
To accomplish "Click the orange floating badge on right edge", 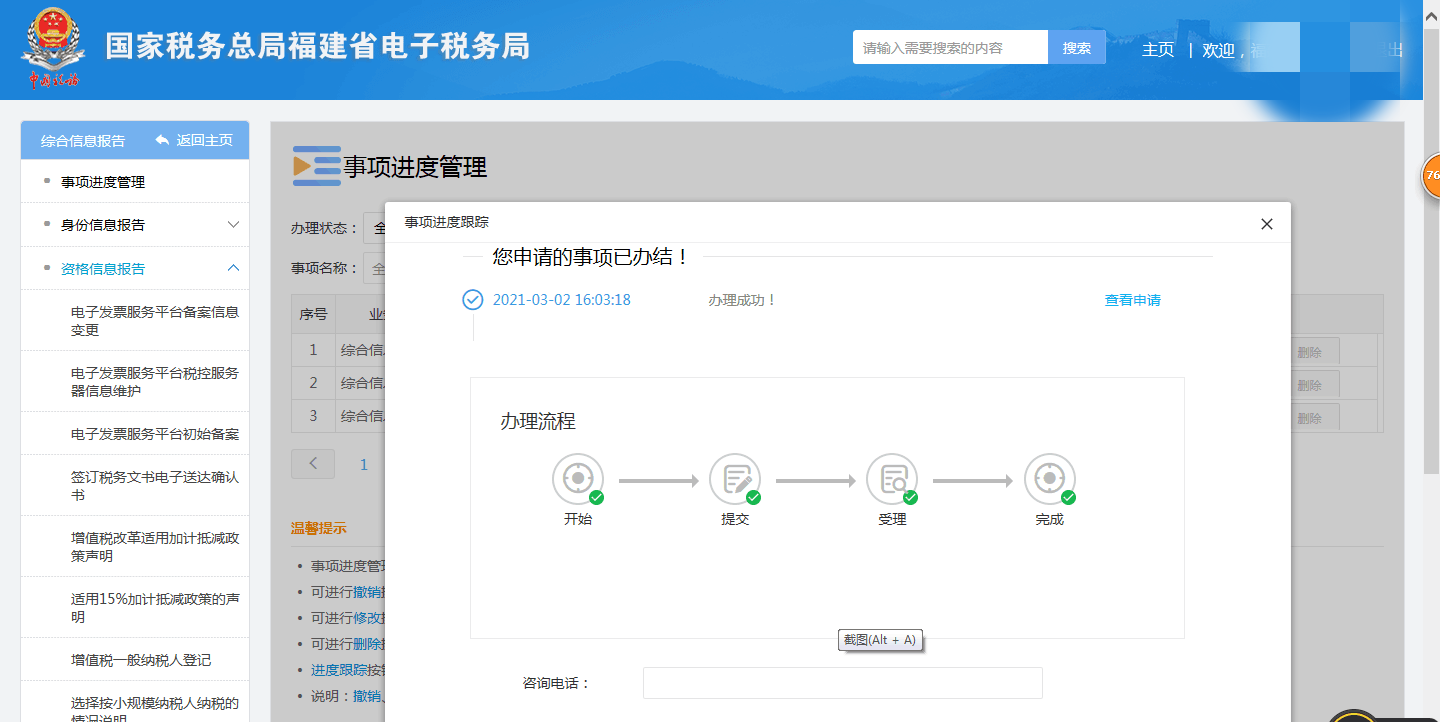I will pyautogui.click(x=1431, y=175).
